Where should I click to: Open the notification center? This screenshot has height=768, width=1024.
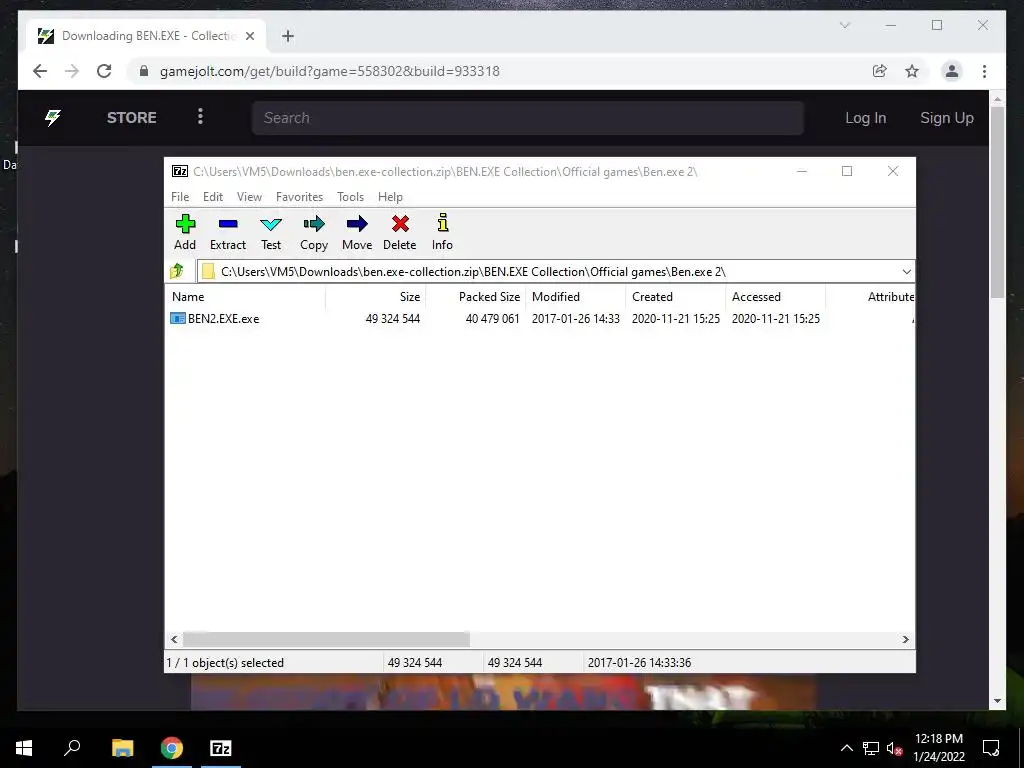tap(991, 748)
